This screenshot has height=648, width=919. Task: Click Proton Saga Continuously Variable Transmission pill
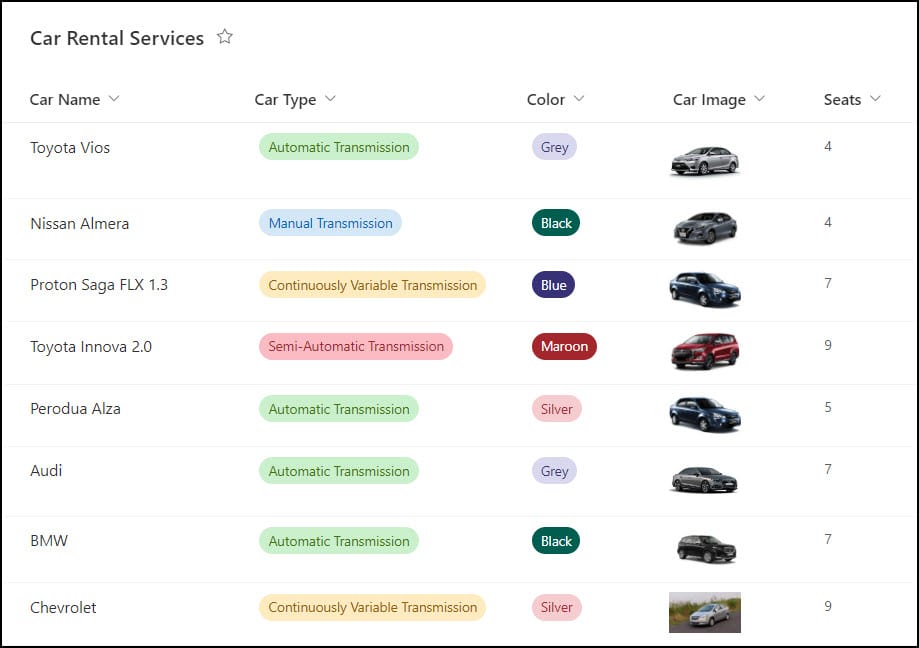(x=372, y=285)
